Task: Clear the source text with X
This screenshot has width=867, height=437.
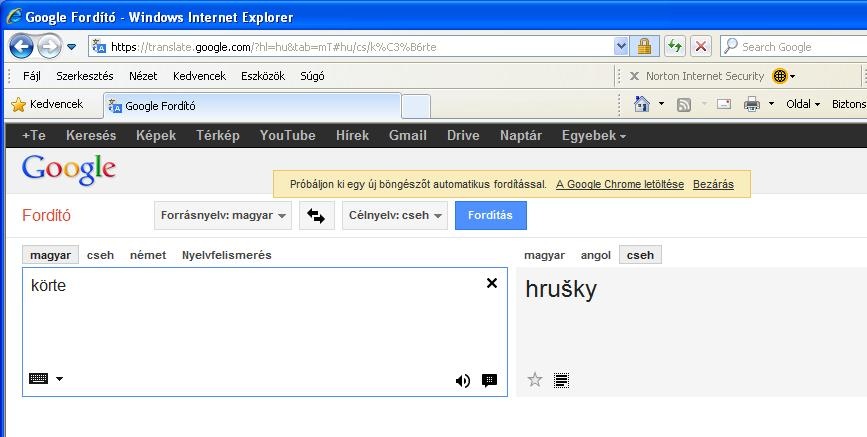Action: (x=491, y=284)
